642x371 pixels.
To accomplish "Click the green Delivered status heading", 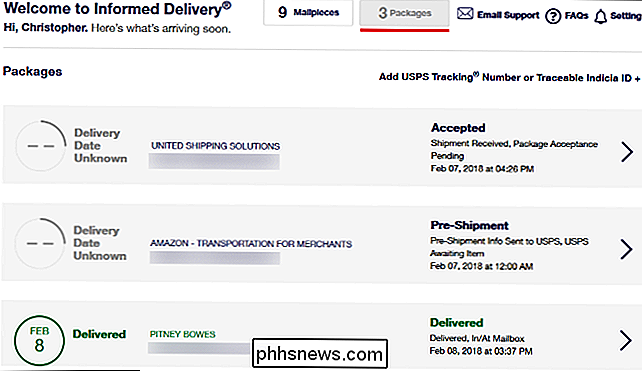I will pyautogui.click(x=457, y=323).
